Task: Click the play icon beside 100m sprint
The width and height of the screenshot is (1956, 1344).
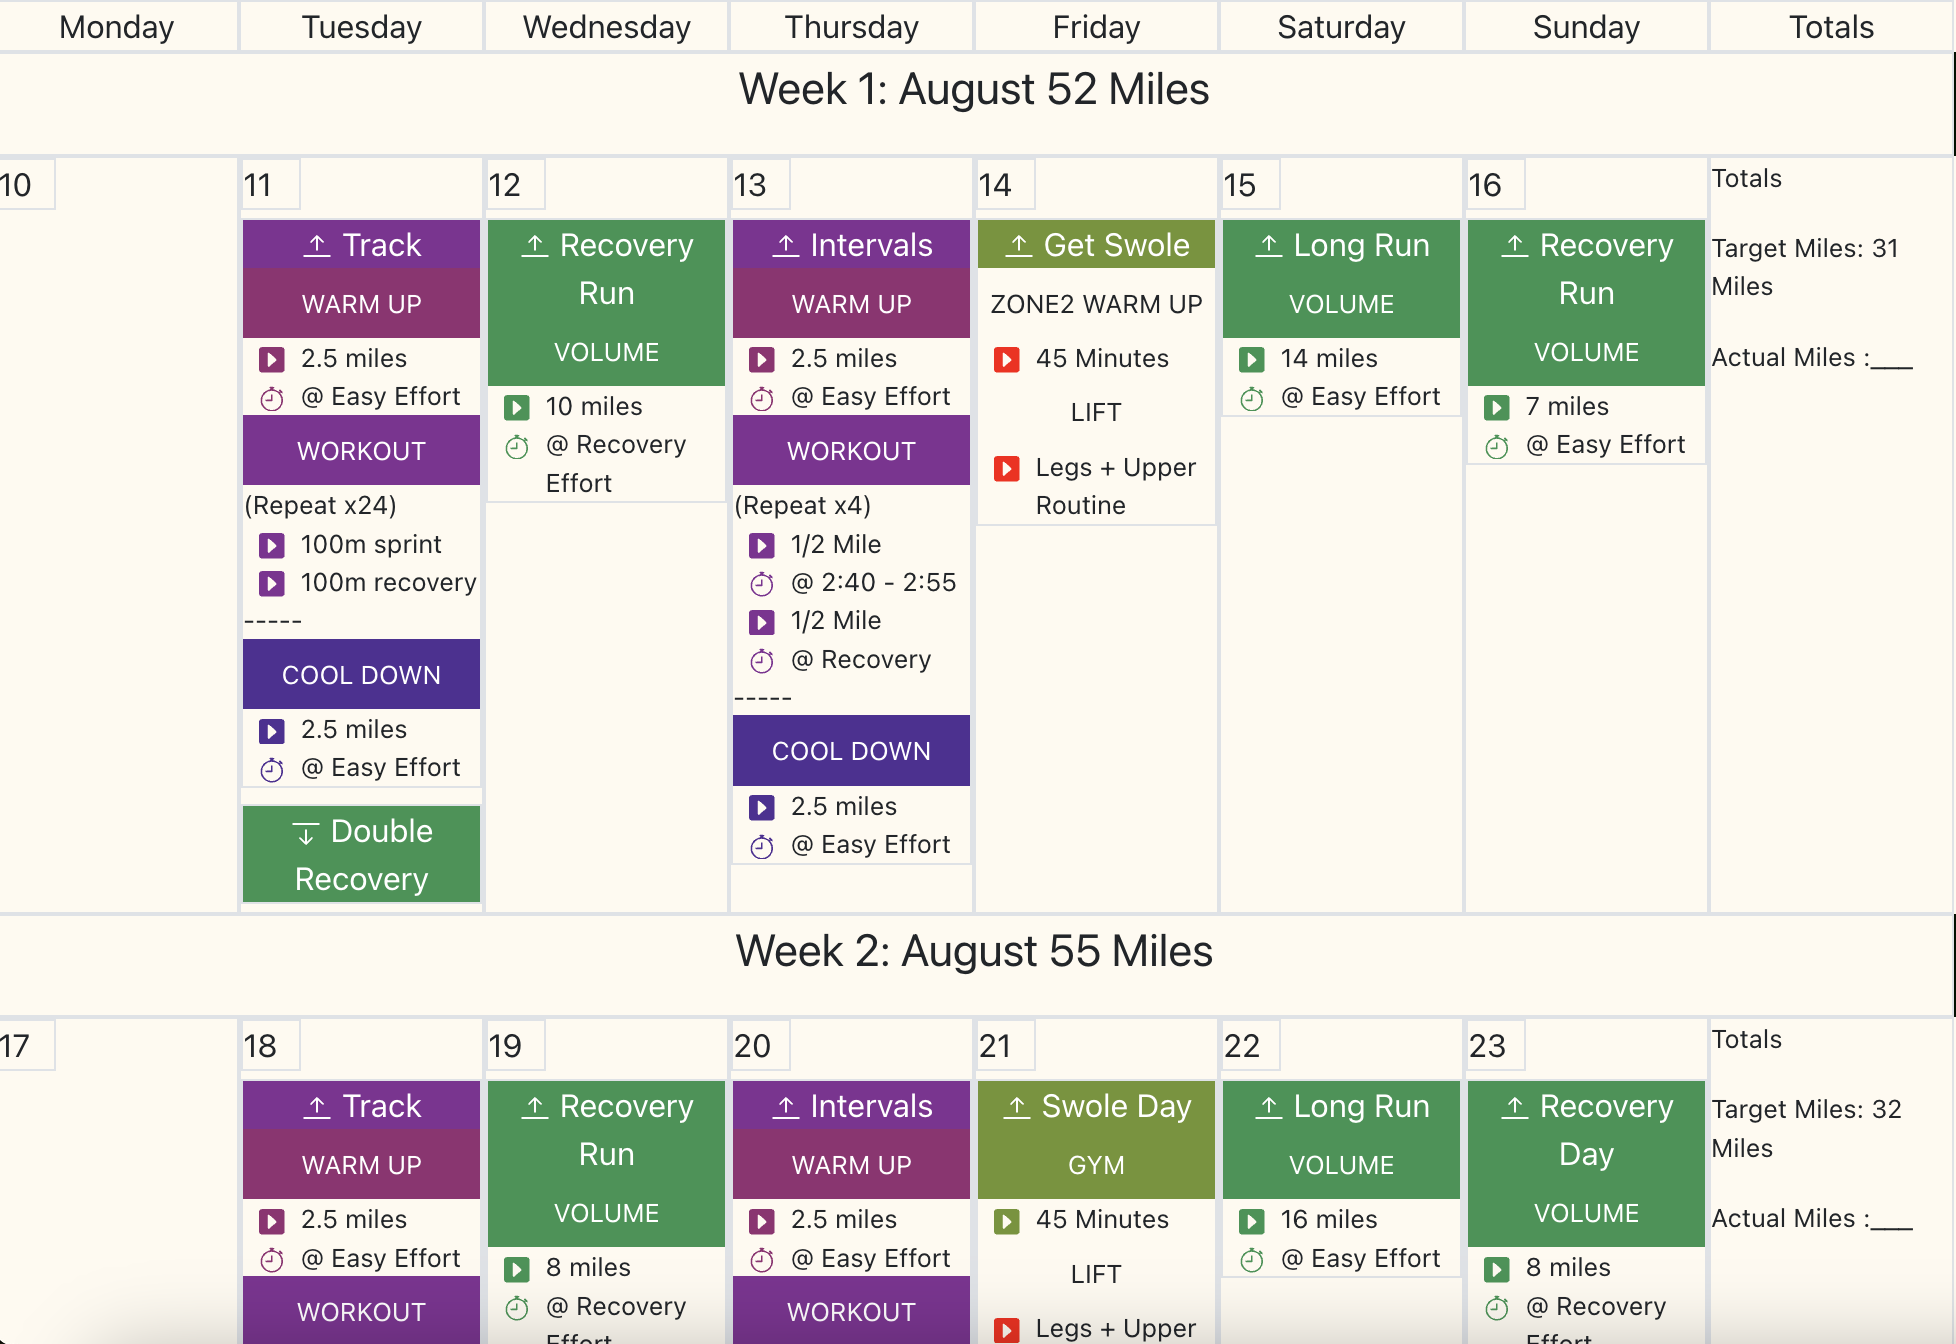Action: [x=272, y=546]
